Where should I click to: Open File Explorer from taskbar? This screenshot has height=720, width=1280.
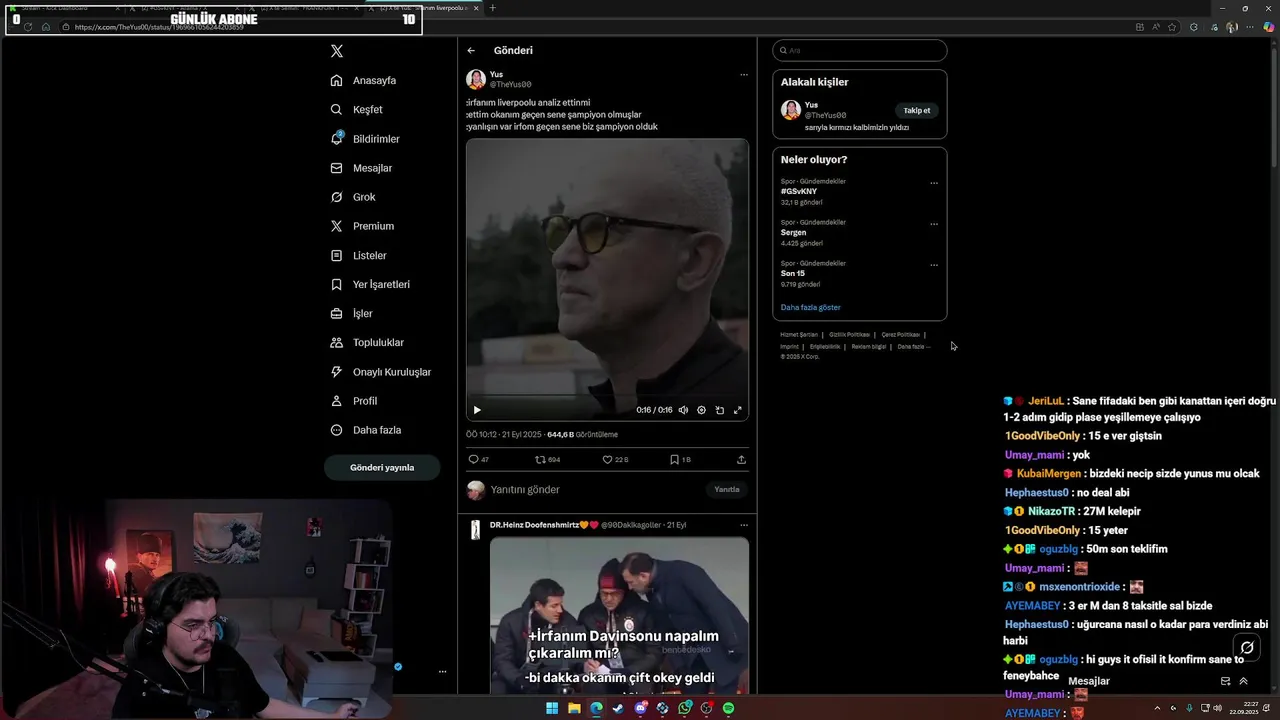[x=574, y=708]
